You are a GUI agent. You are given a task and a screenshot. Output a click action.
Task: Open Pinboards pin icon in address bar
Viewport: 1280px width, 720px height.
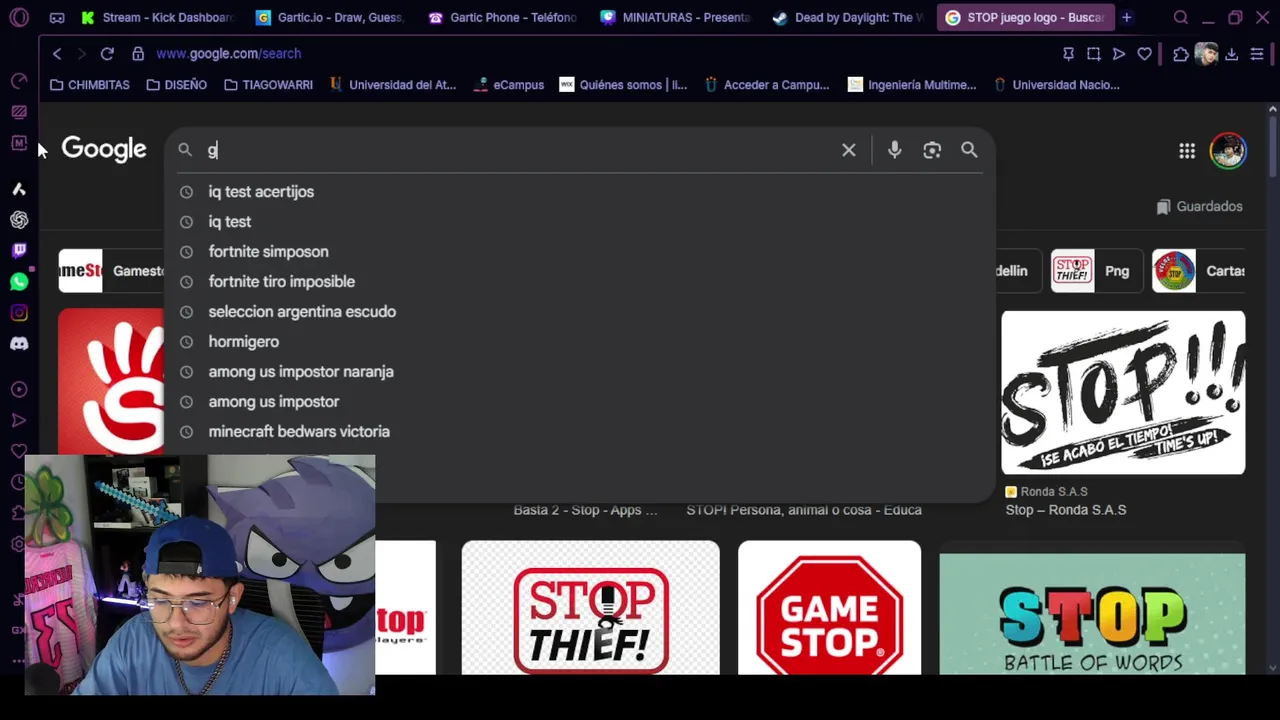tap(1068, 54)
